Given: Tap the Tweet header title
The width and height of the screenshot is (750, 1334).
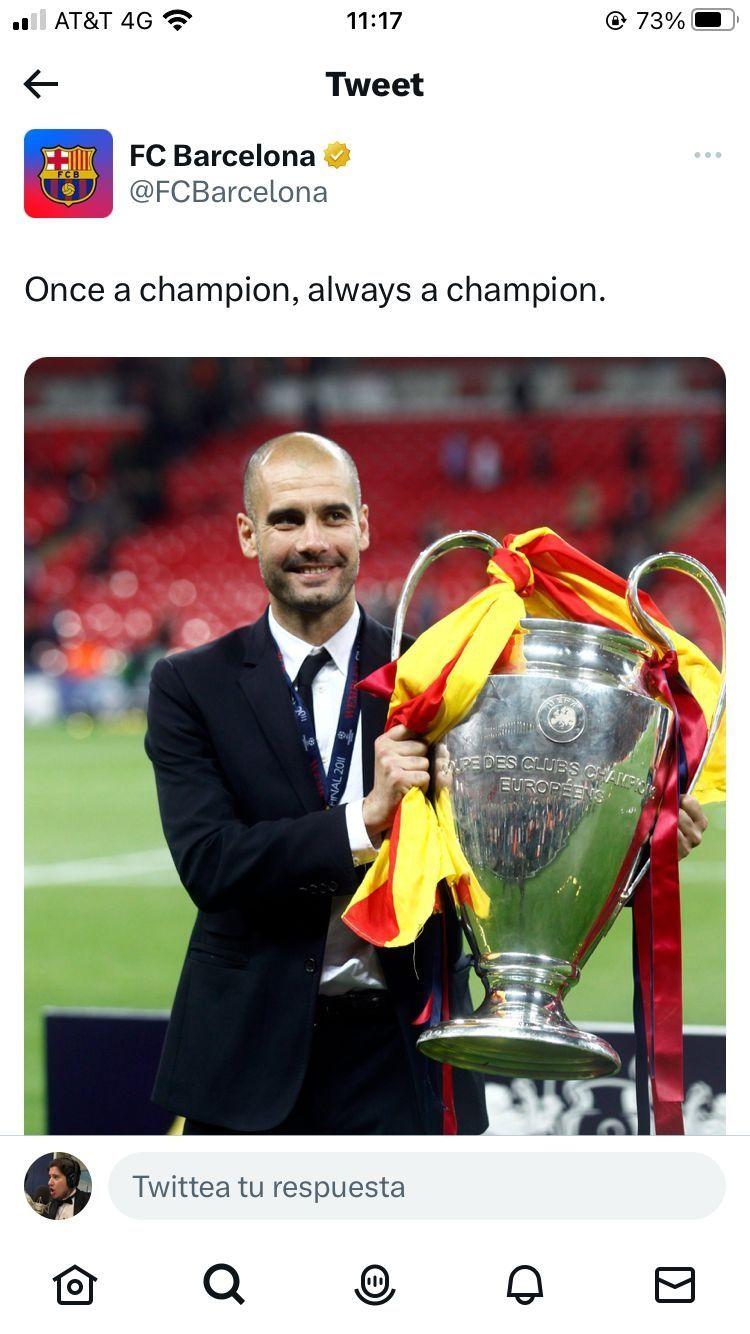Looking at the screenshot, I should tap(375, 84).
